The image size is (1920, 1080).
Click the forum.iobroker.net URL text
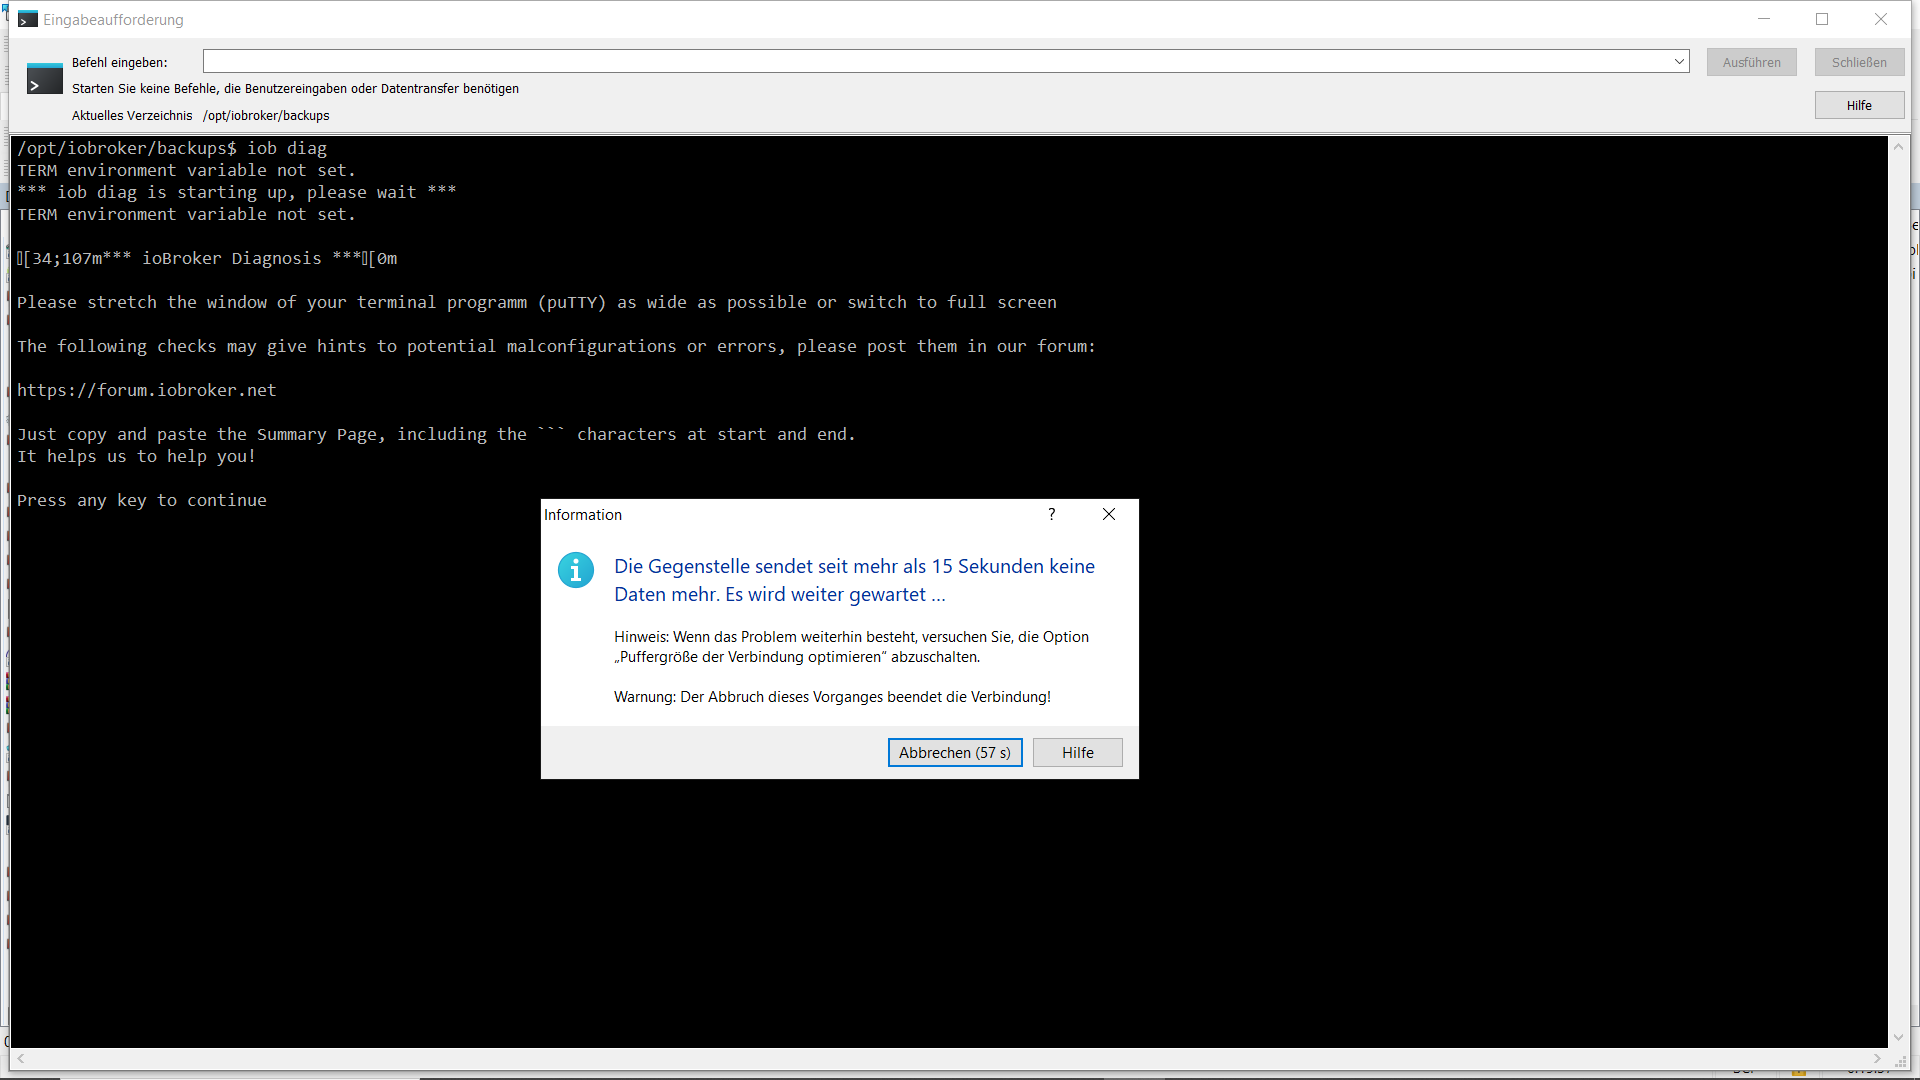(x=146, y=390)
